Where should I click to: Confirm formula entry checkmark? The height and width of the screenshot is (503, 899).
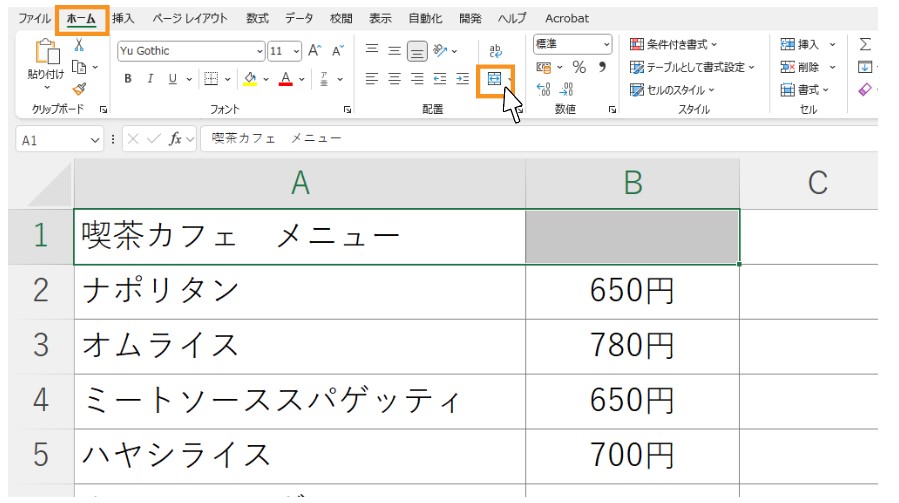click(x=154, y=139)
